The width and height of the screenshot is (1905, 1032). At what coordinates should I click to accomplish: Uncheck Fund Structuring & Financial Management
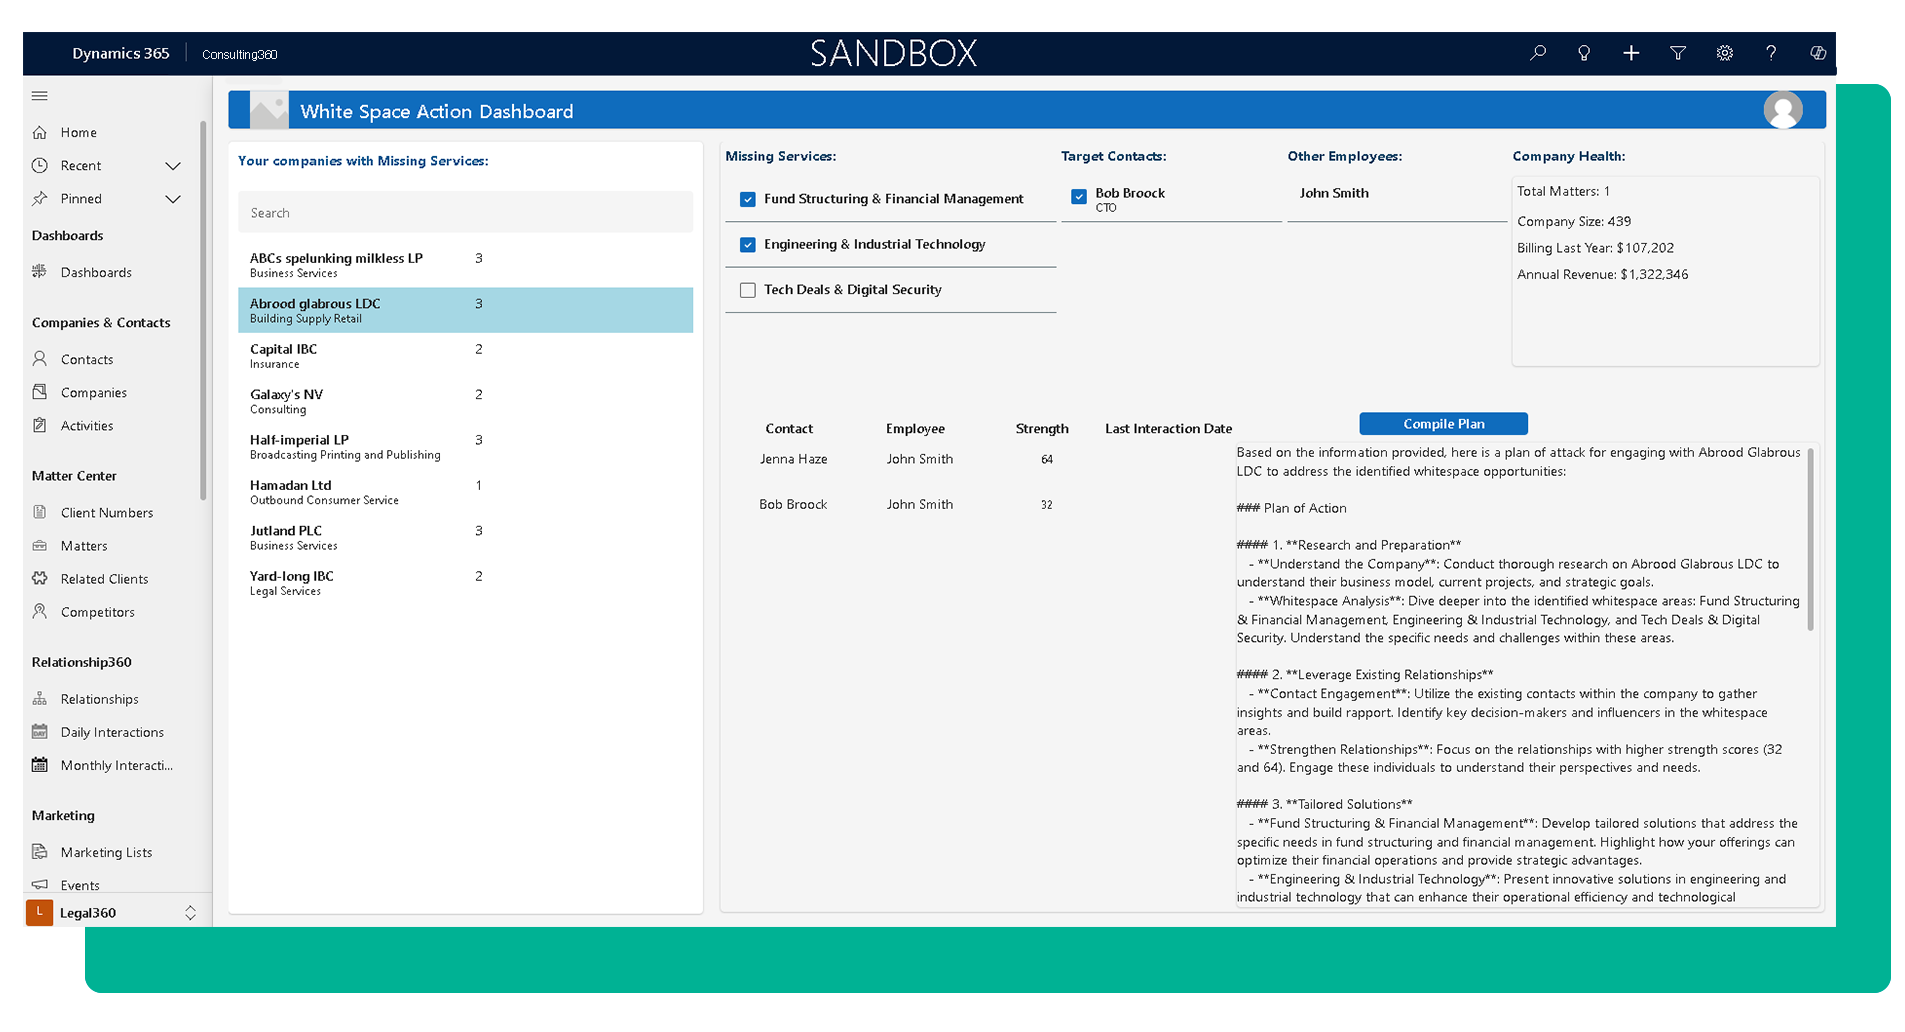point(748,199)
